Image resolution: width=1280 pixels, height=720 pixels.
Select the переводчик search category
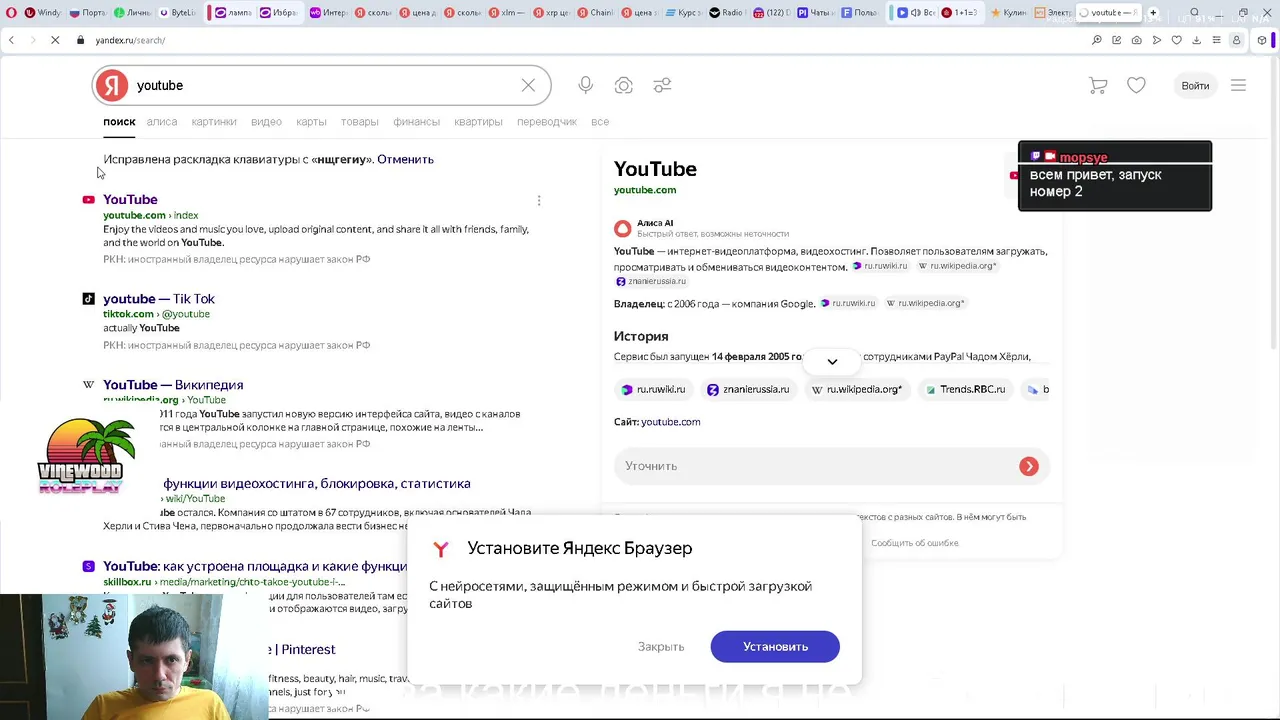[x=547, y=121]
